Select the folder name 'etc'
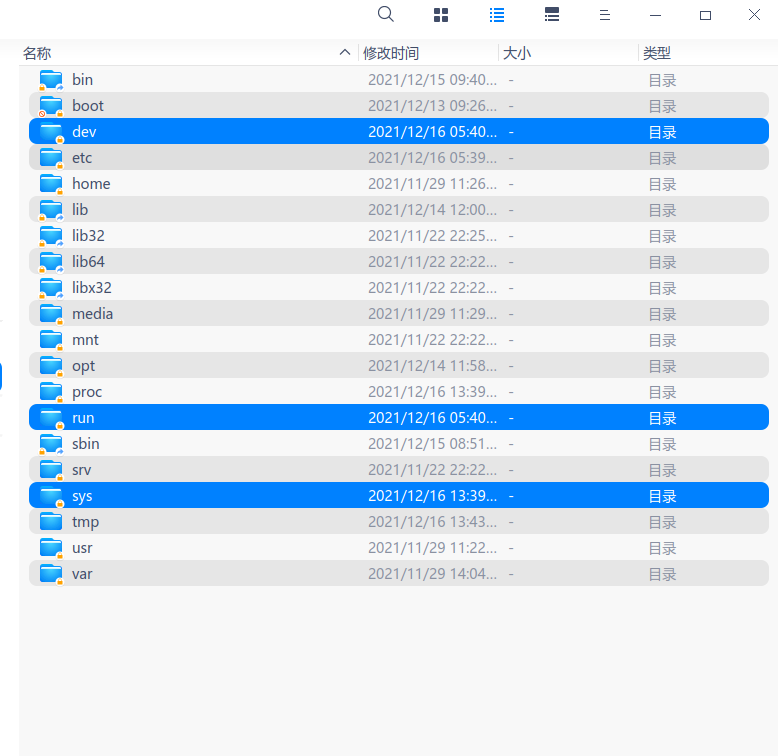The height and width of the screenshot is (756, 778). click(82, 158)
